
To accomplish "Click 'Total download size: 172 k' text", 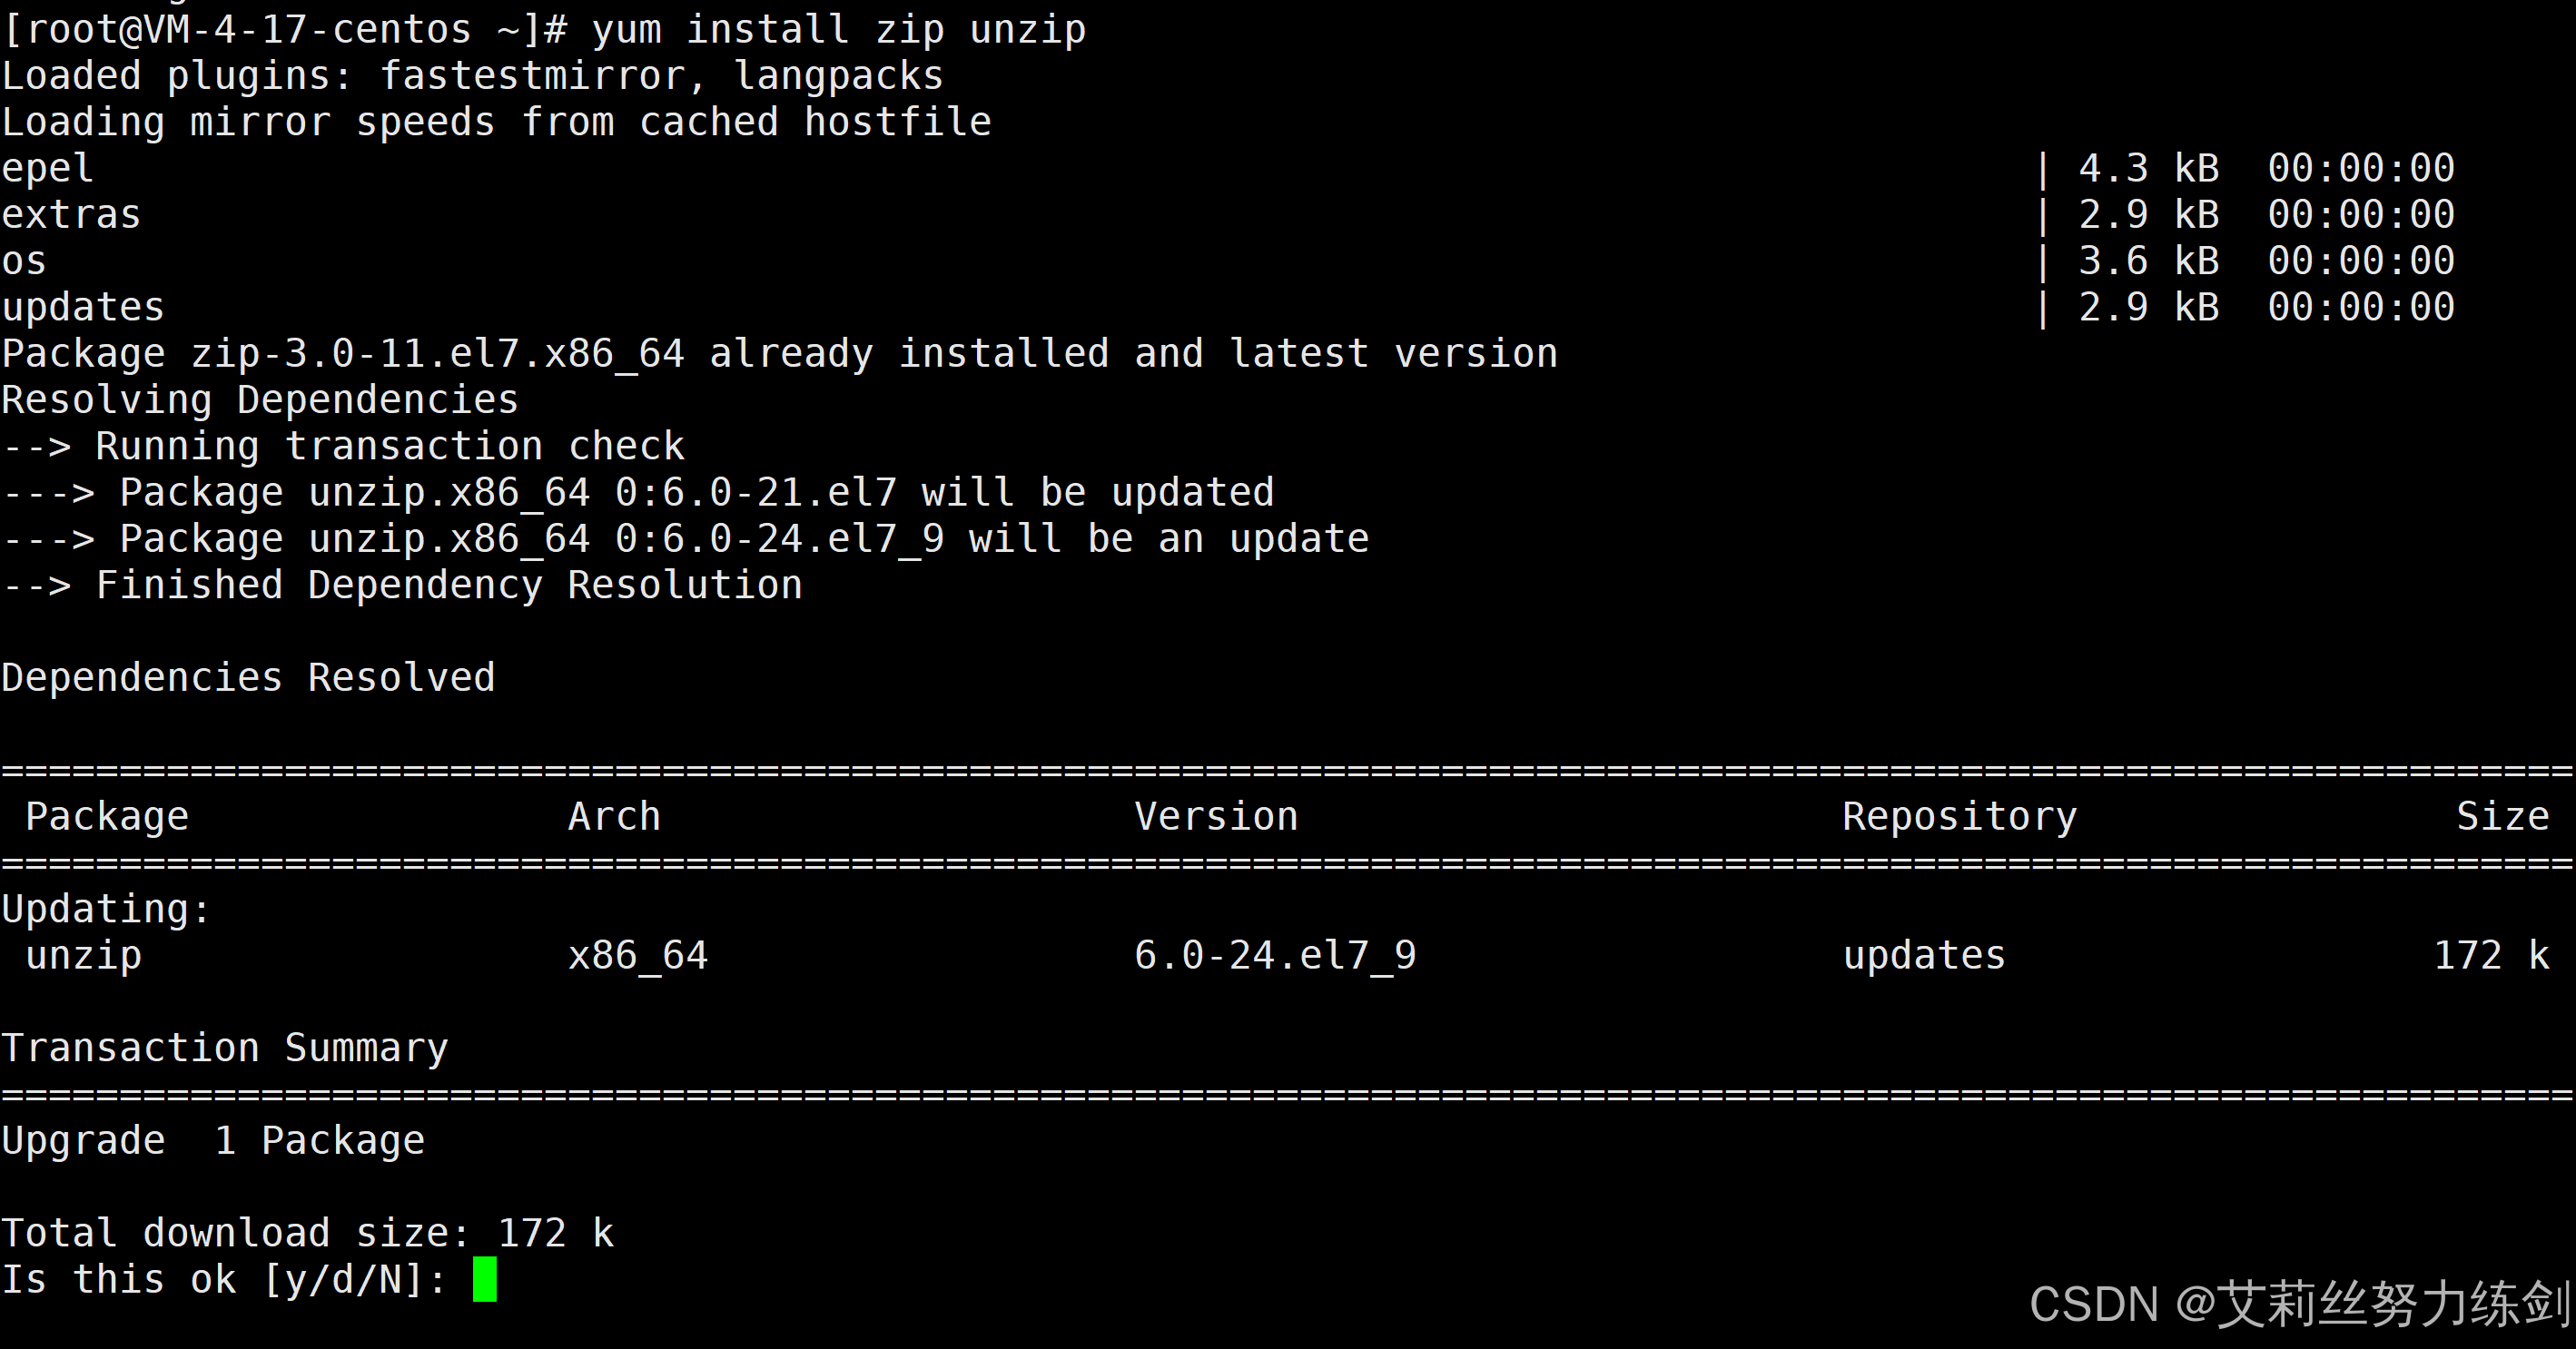I will 307,1233.
